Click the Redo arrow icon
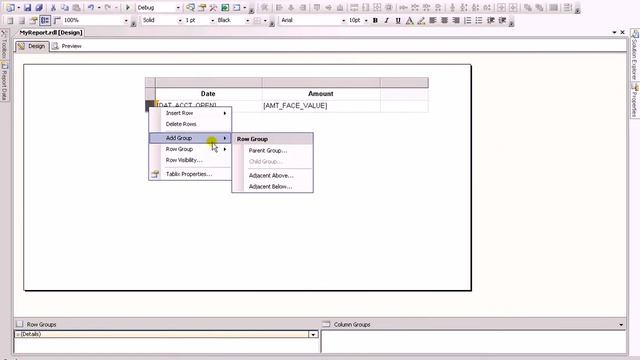Viewport: 640px width, 360px height. [108, 7]
